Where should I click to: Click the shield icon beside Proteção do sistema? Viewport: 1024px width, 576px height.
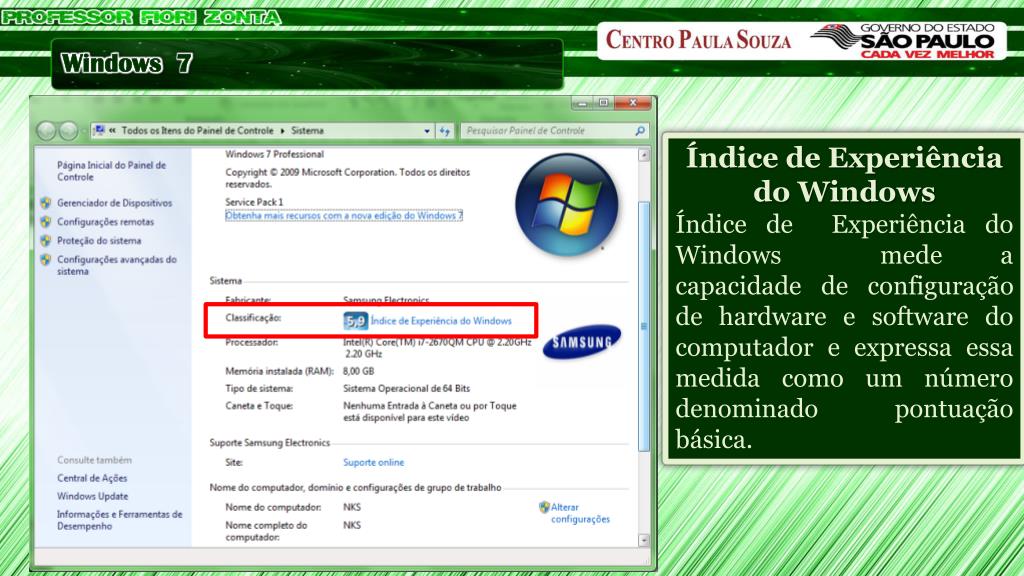click(x=45, y=241)
